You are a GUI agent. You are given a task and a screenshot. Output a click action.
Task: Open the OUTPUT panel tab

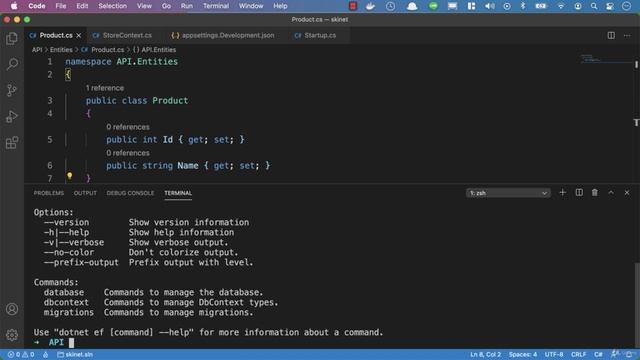tap(85, 193)
